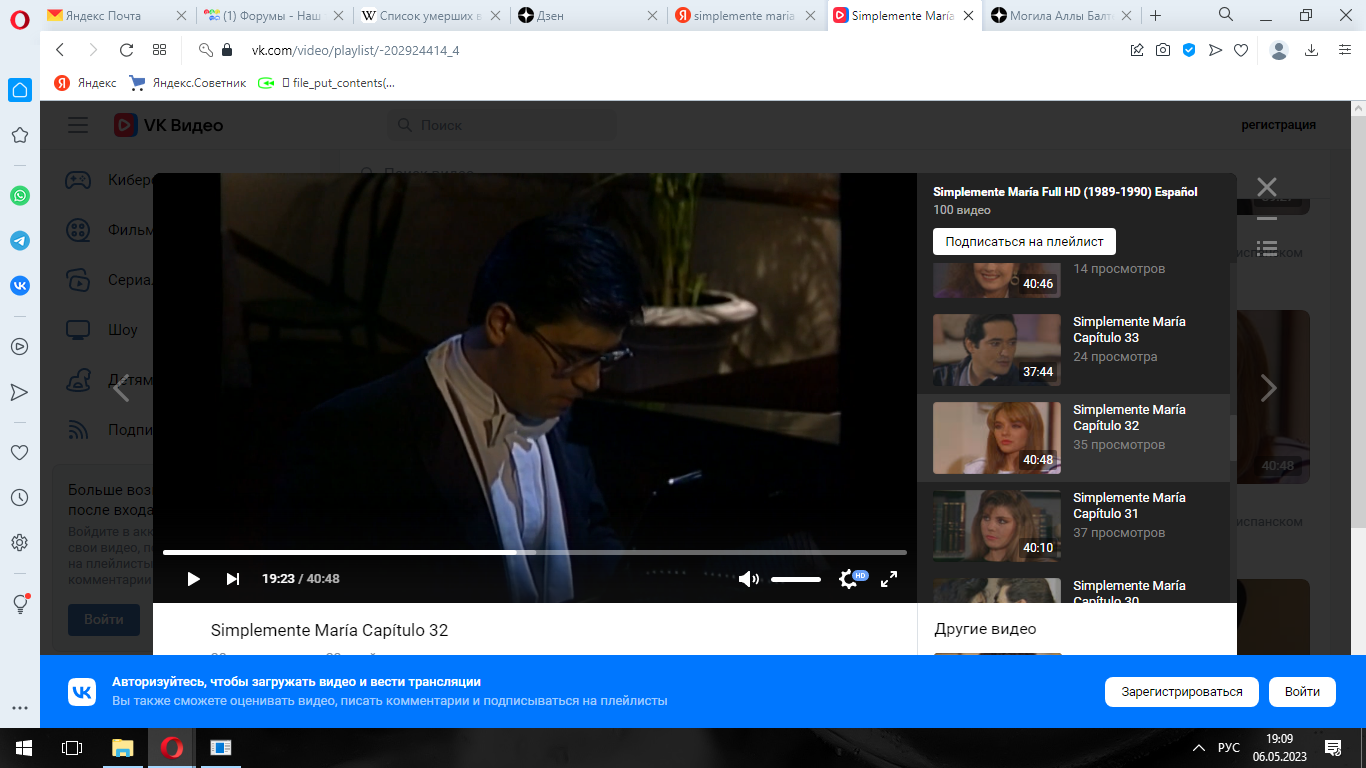Open Opera profile account icon
1366x768 pixels.
coord(1278,50)
